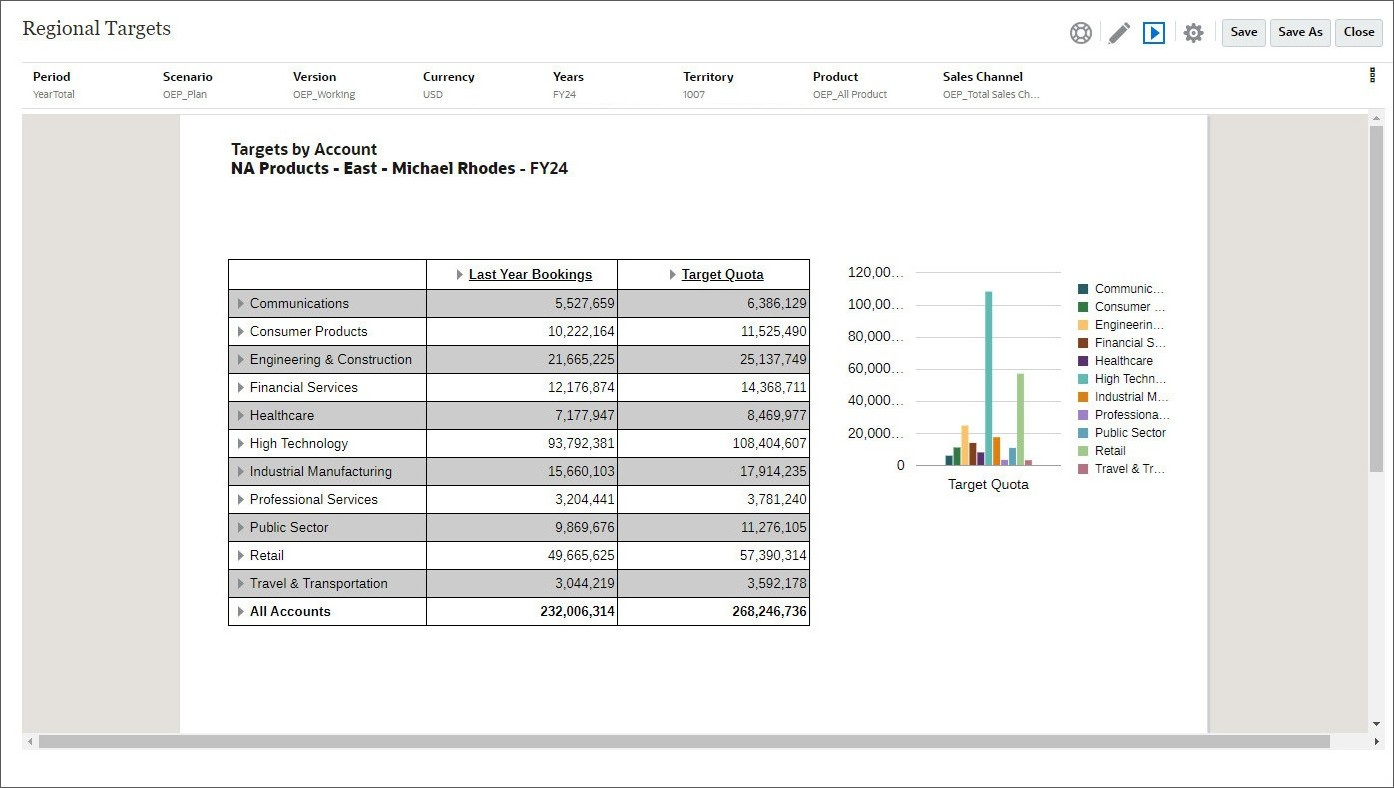The image size is (1394, 788).
Task: Expand the High Technology account row
Action: click(240, 443)
